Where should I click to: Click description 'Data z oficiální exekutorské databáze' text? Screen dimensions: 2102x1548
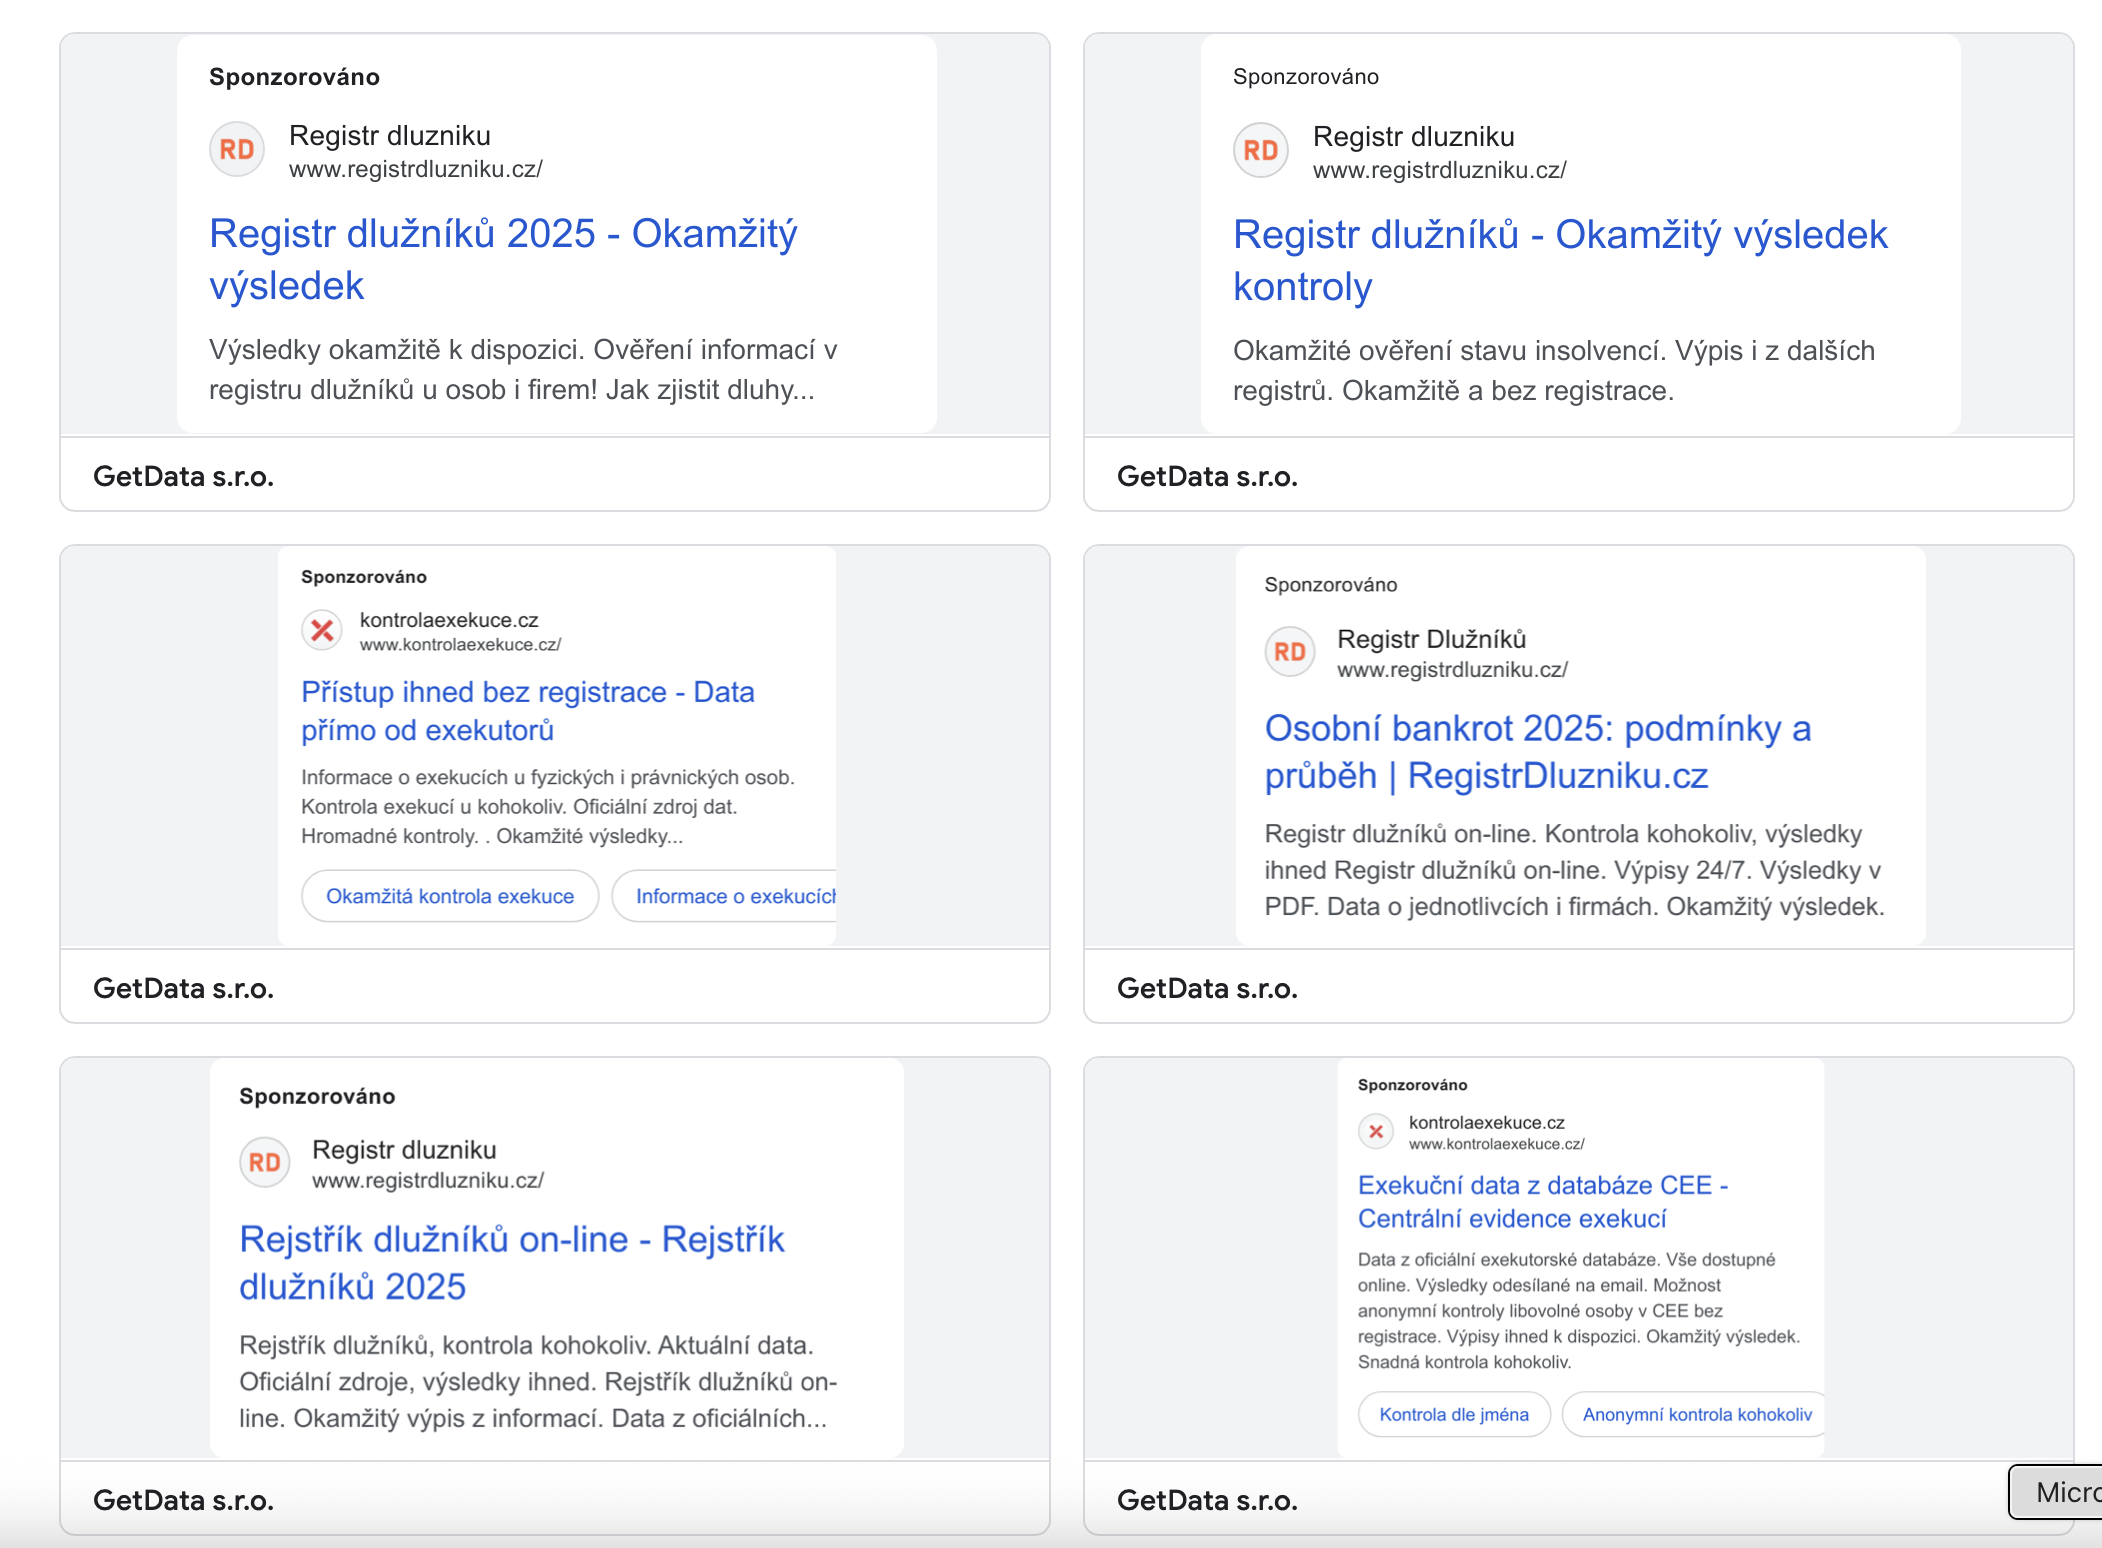[x=1579, y=1310]
